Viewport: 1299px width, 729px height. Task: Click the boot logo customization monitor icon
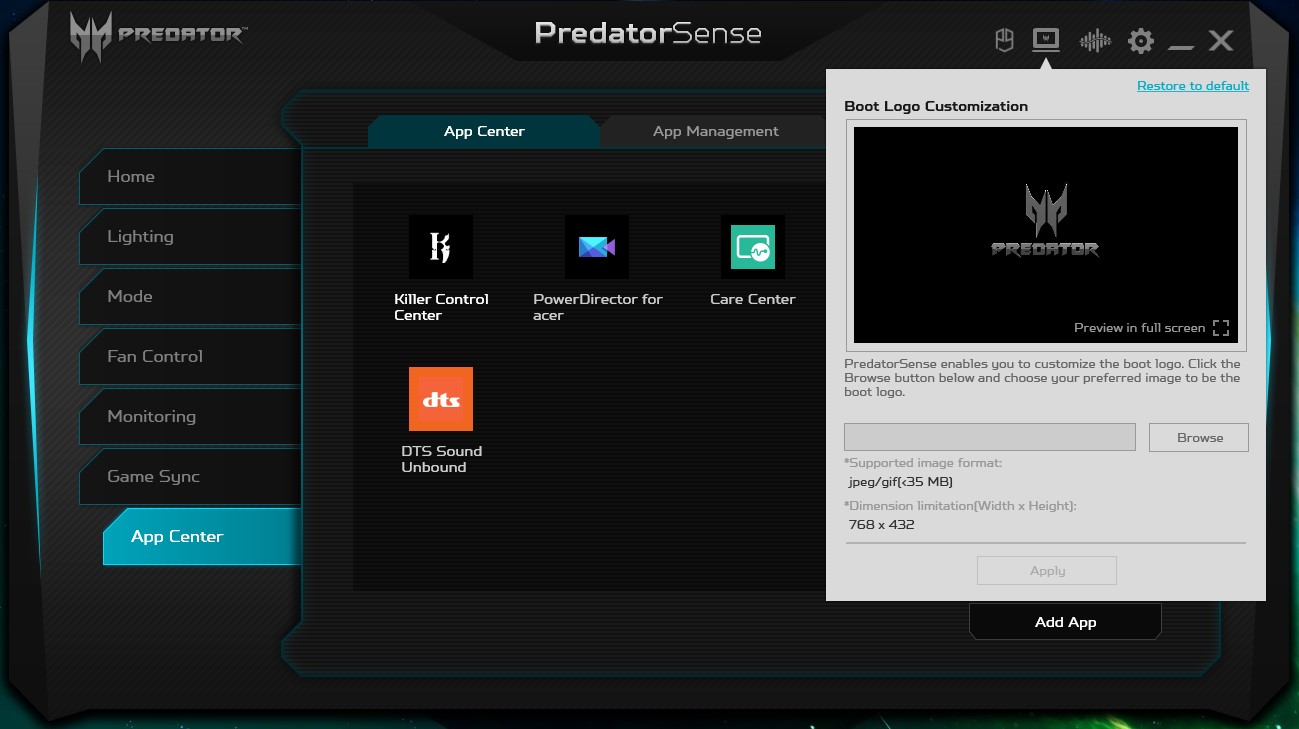pyautogui.click(x=1046, y=40)
